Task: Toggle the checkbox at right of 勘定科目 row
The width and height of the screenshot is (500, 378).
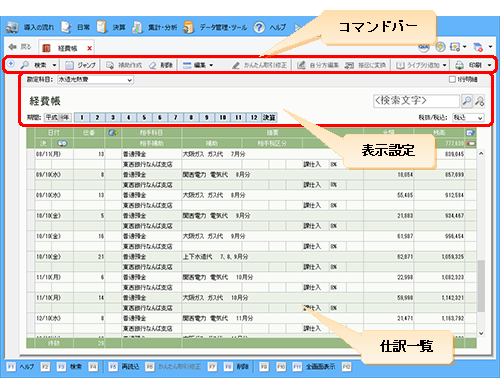Action: coord(452,79)
